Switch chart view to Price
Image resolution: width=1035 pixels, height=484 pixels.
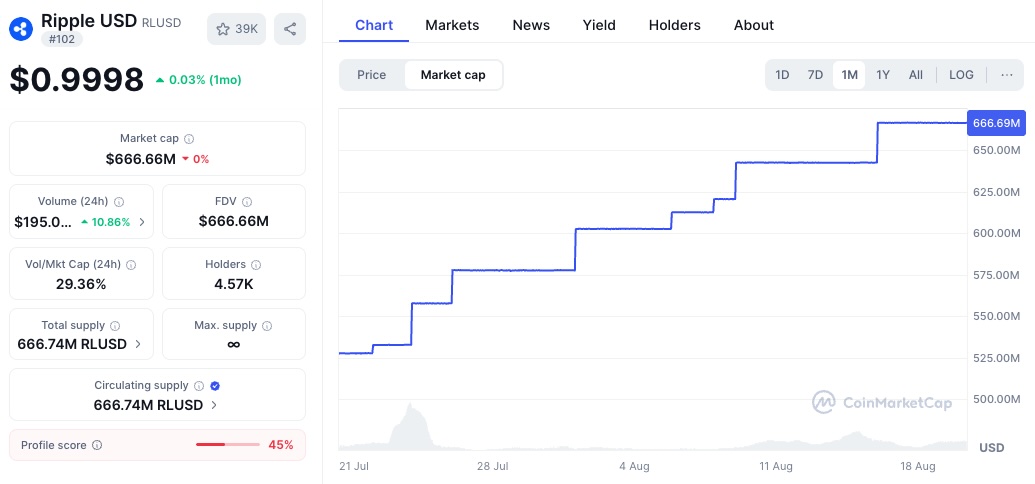click(372, 75)
